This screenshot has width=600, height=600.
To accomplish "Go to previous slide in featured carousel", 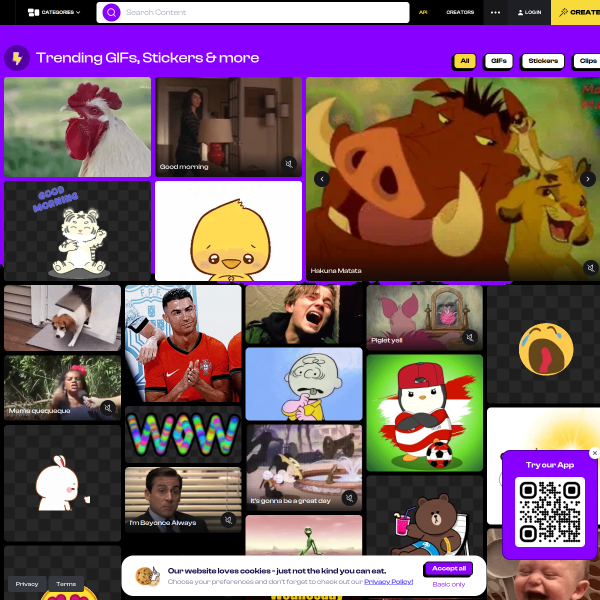I will click(322, 179).
